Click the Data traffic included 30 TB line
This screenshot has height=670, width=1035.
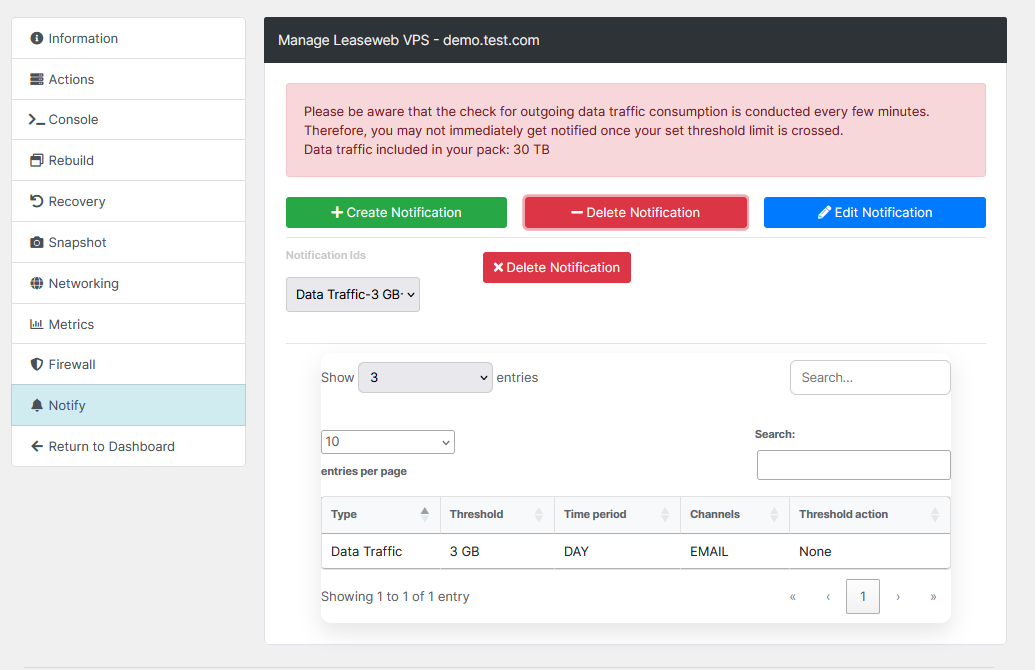click(x=426, y=150)
